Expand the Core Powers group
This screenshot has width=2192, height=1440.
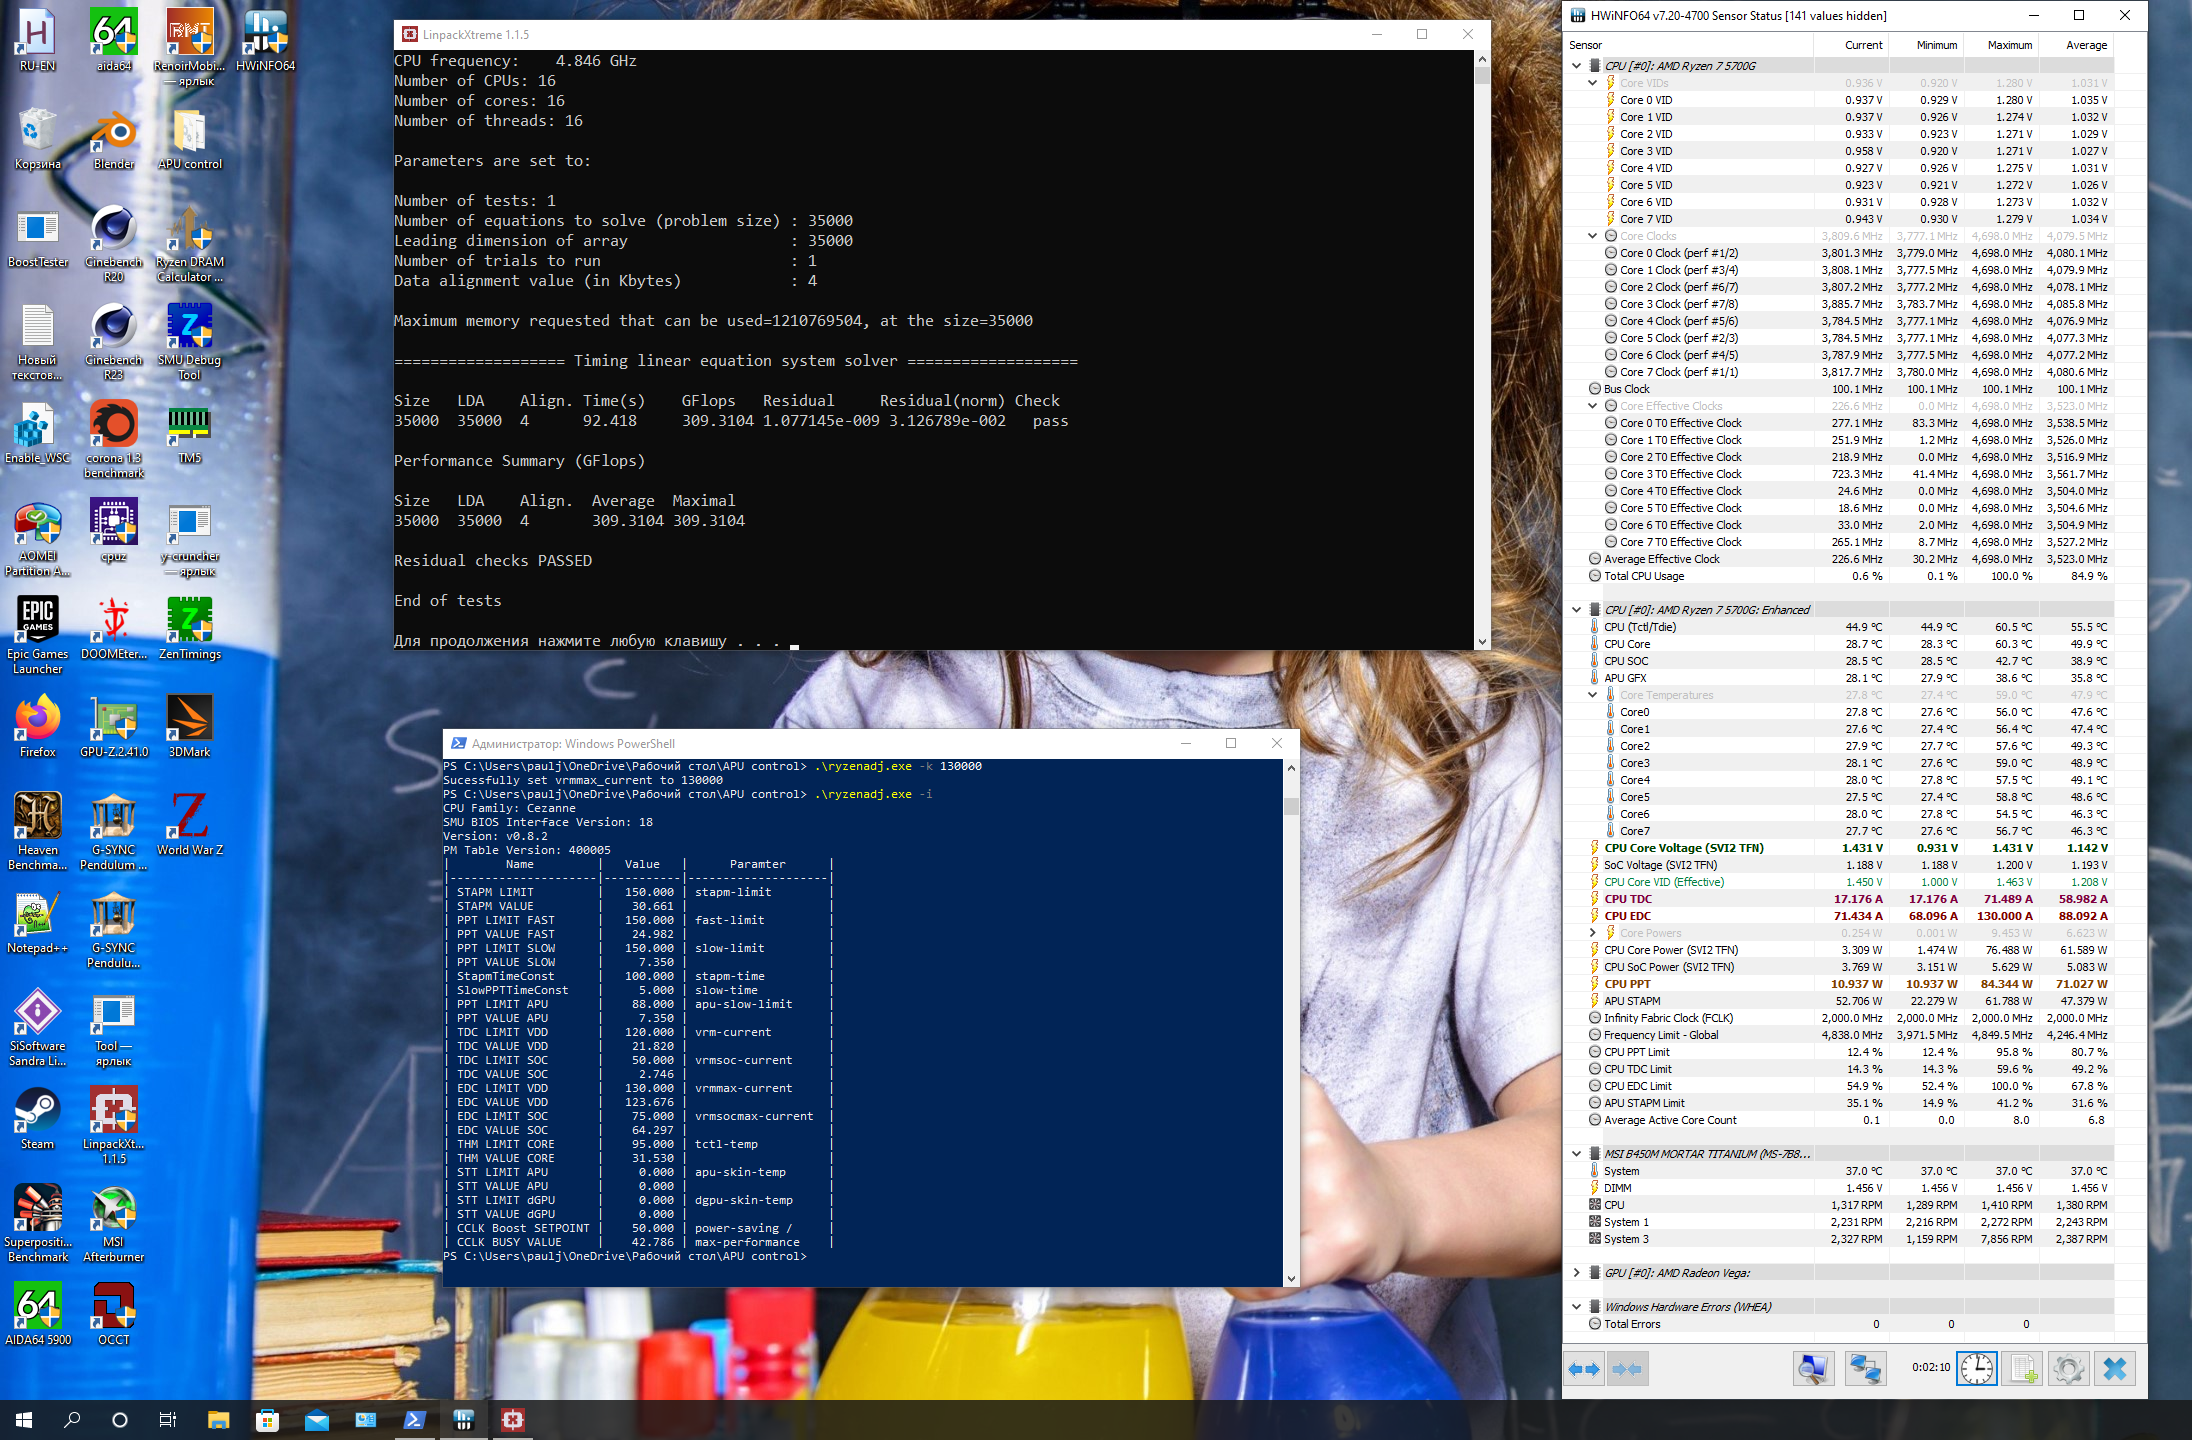pyautogui.click(x=1593, y=933)
